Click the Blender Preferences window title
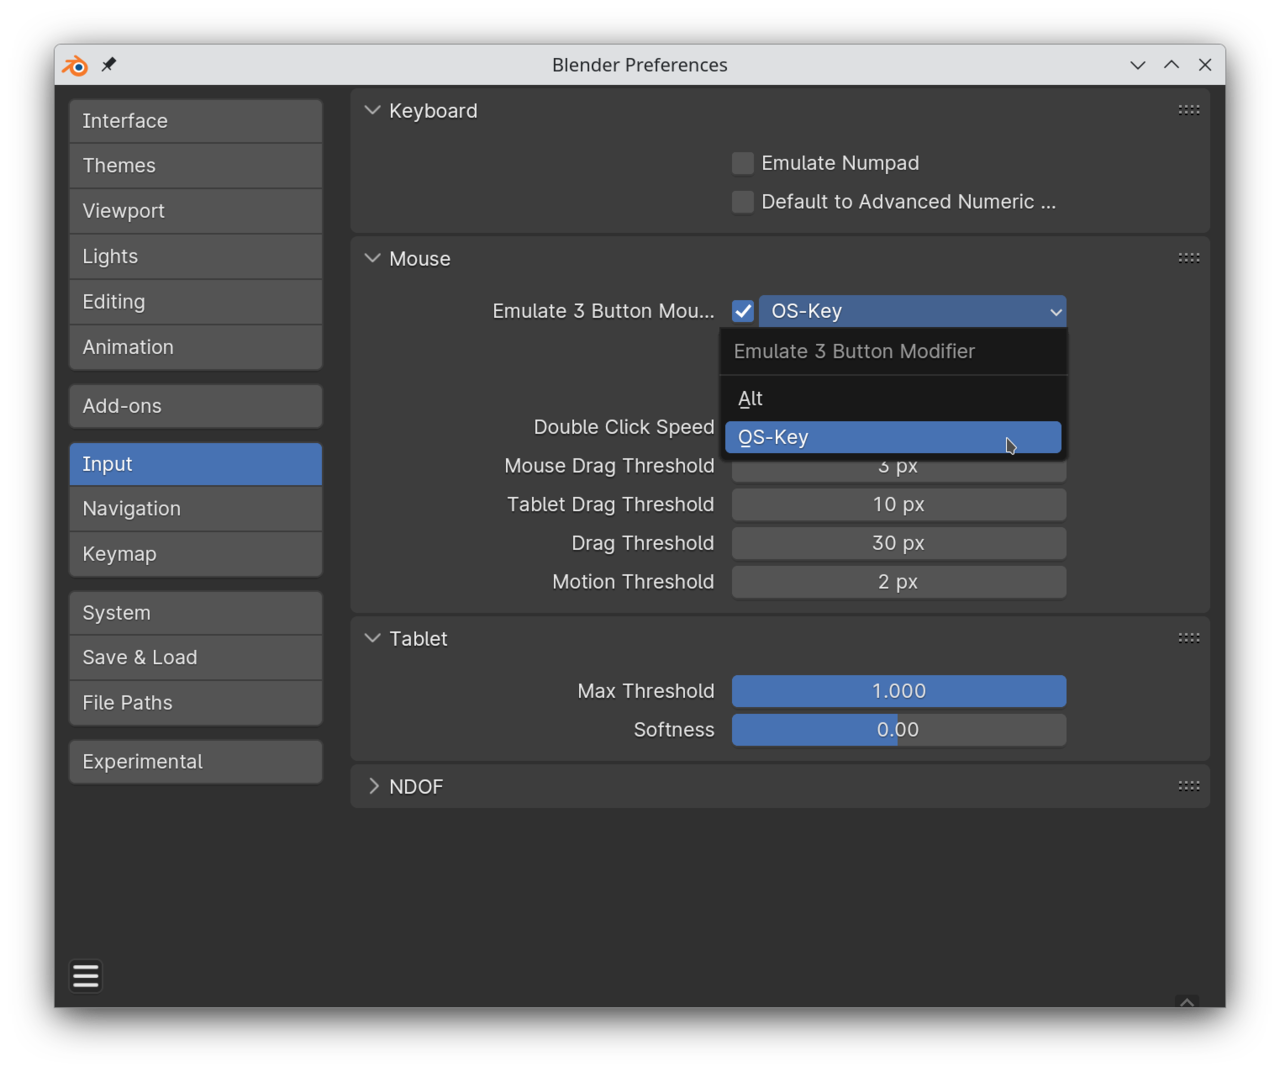 (640, 65)
